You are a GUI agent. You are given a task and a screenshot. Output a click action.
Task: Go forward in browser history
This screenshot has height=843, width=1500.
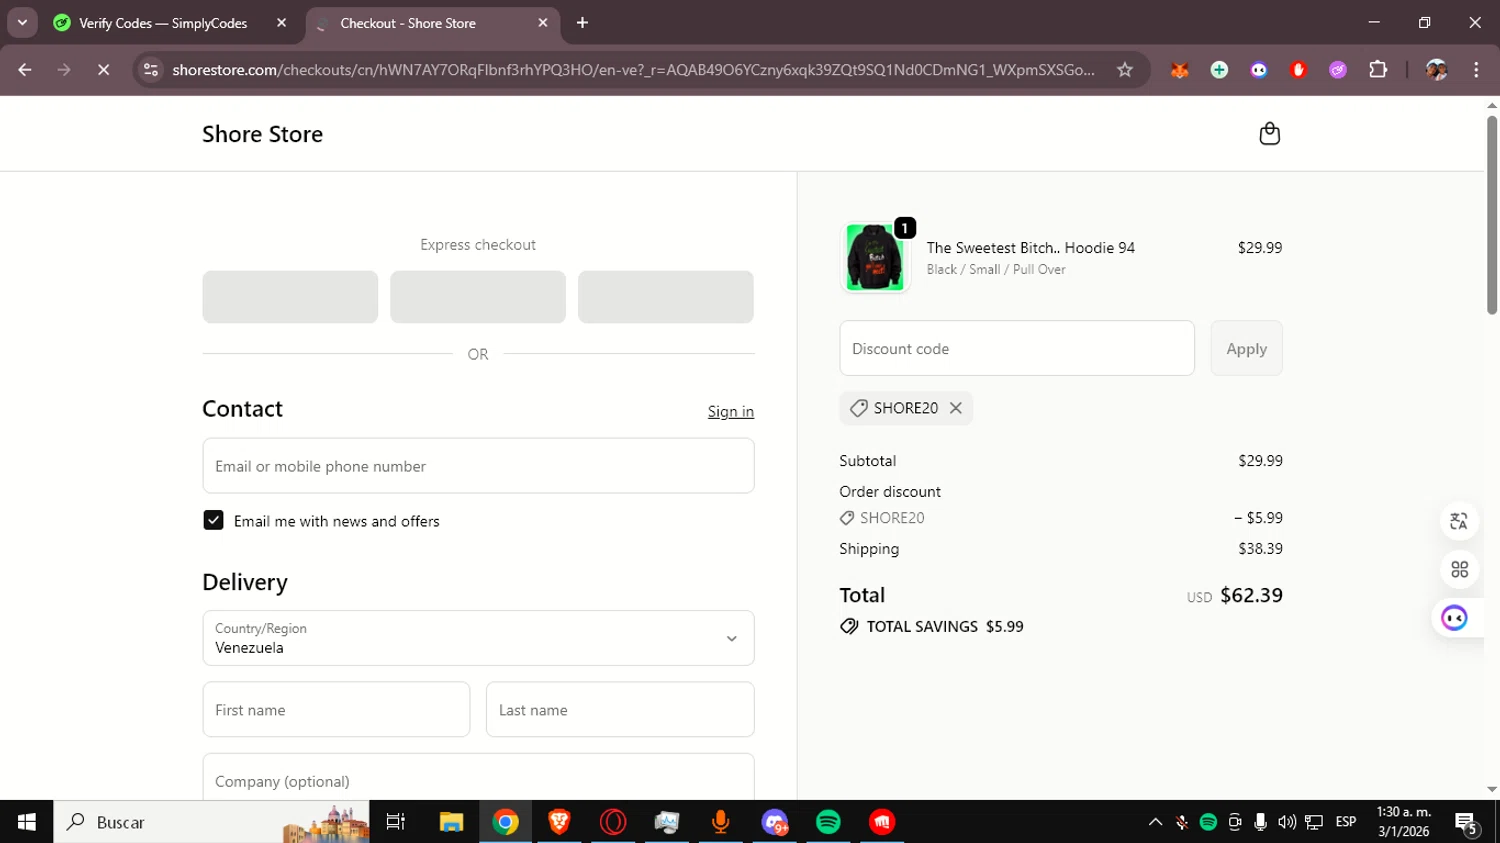tap(64, 70)
